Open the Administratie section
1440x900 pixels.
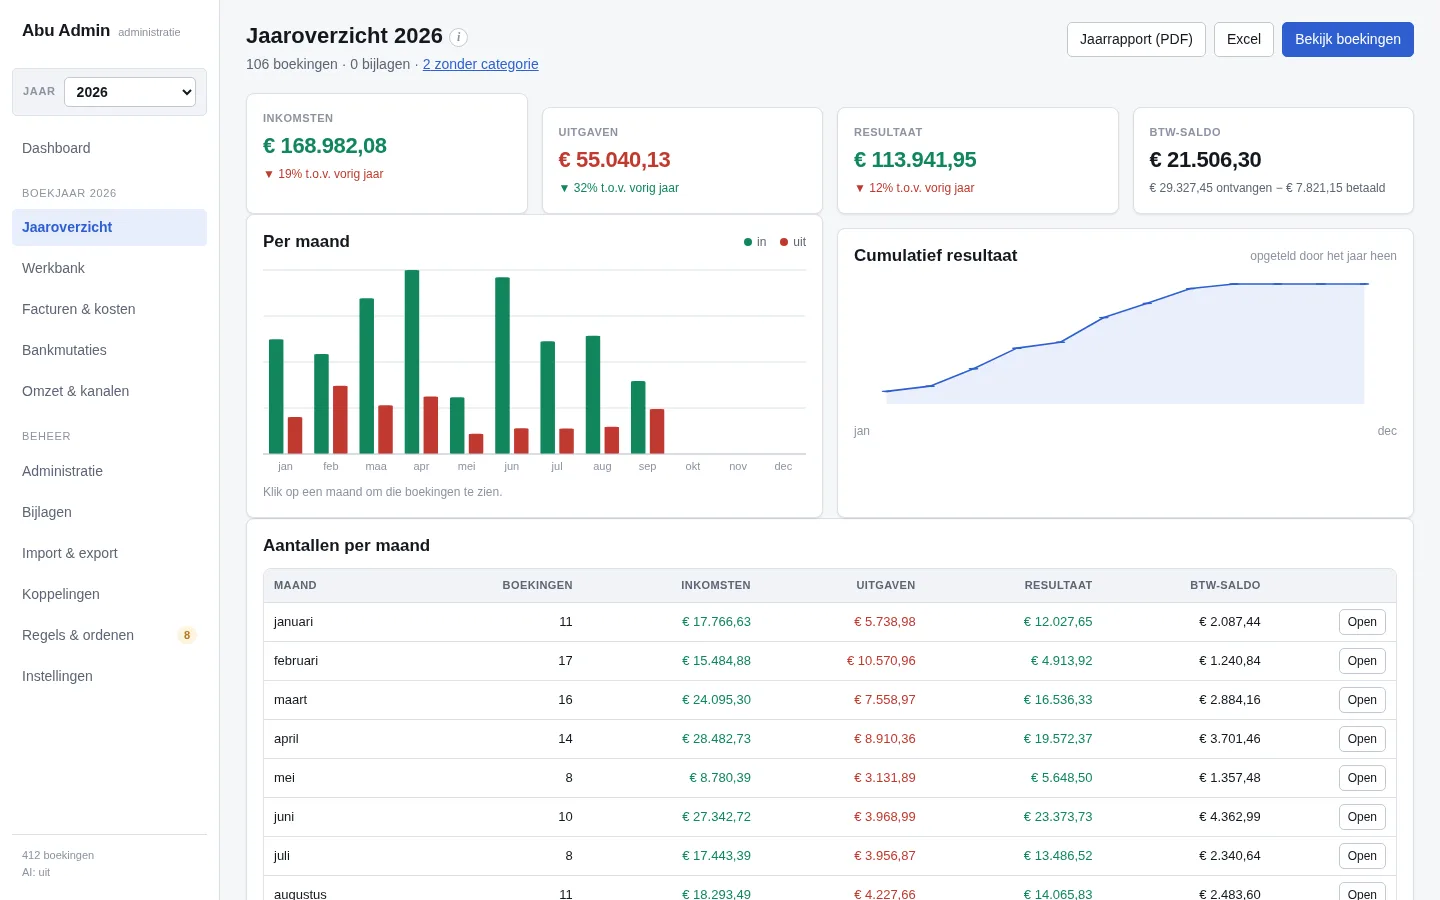click(x=109, y=471)
